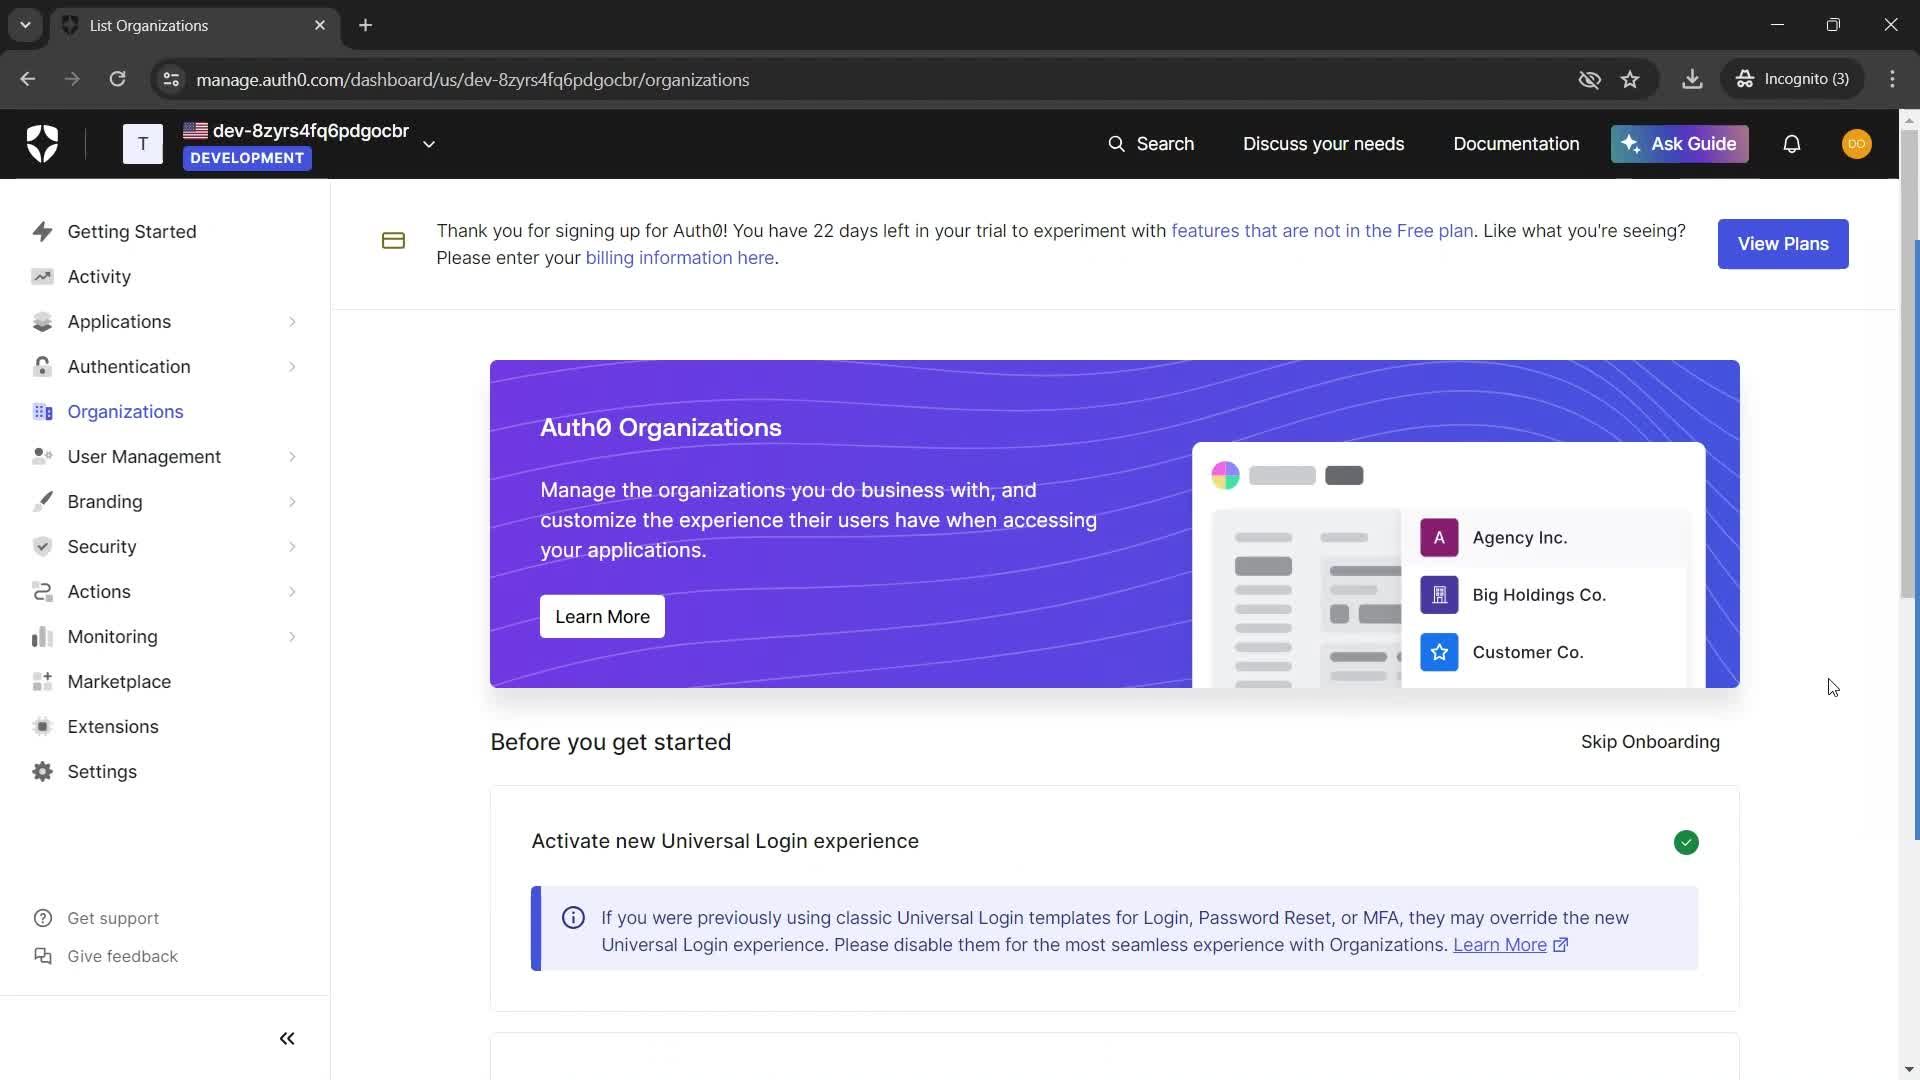This screenshot has width=1920, height=1080.
Task: Click the User Management people icon
Action: pyautogui.click(x=42, y=457)
